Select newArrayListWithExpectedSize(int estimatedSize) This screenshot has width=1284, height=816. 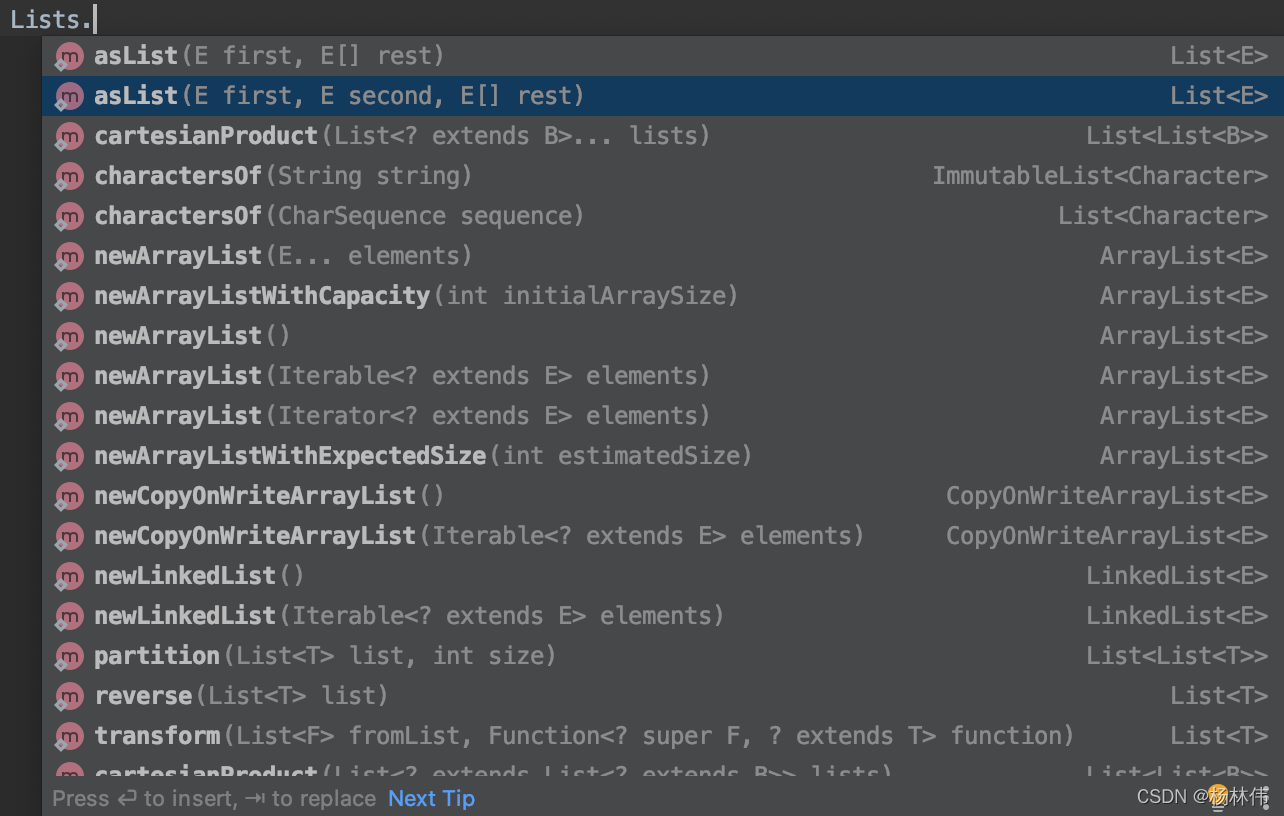click(x=663, y=456)
